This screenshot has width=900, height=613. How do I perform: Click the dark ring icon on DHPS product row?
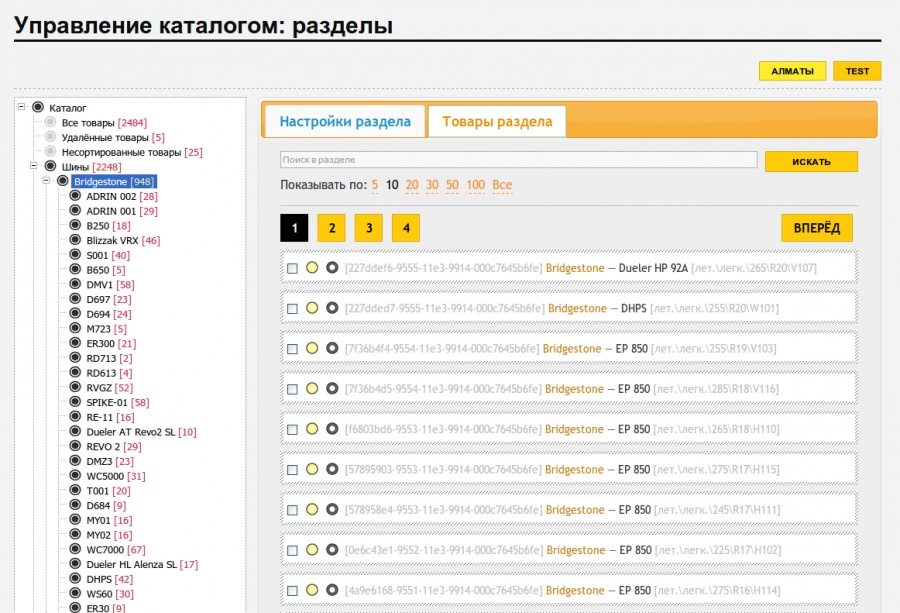pos(332,308)
